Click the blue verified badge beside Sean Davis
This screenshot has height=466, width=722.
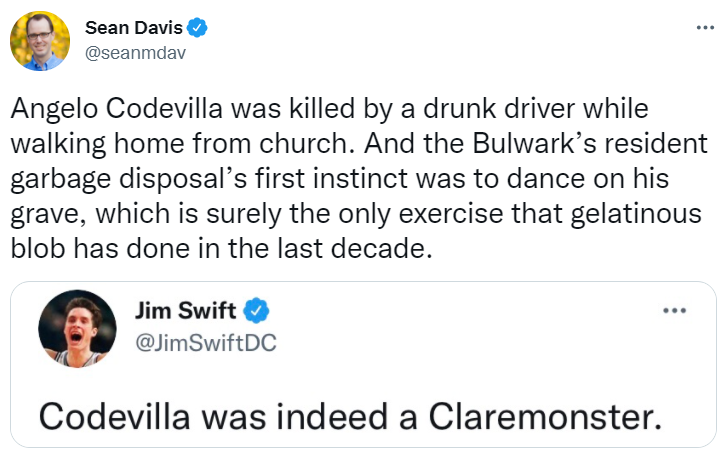pyautogui.click(x=197, y=28)
